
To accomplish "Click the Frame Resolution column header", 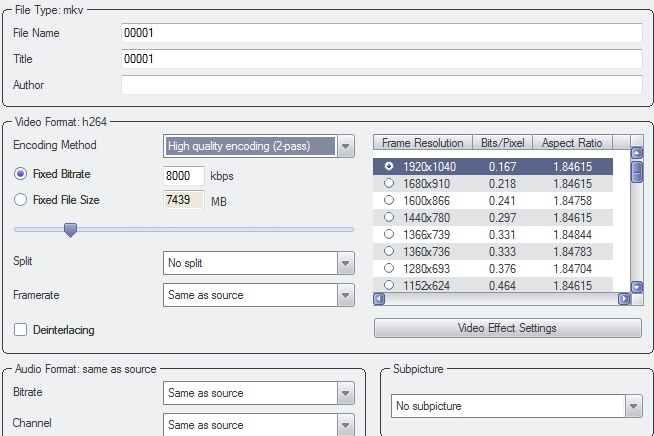I will (423, 142).
